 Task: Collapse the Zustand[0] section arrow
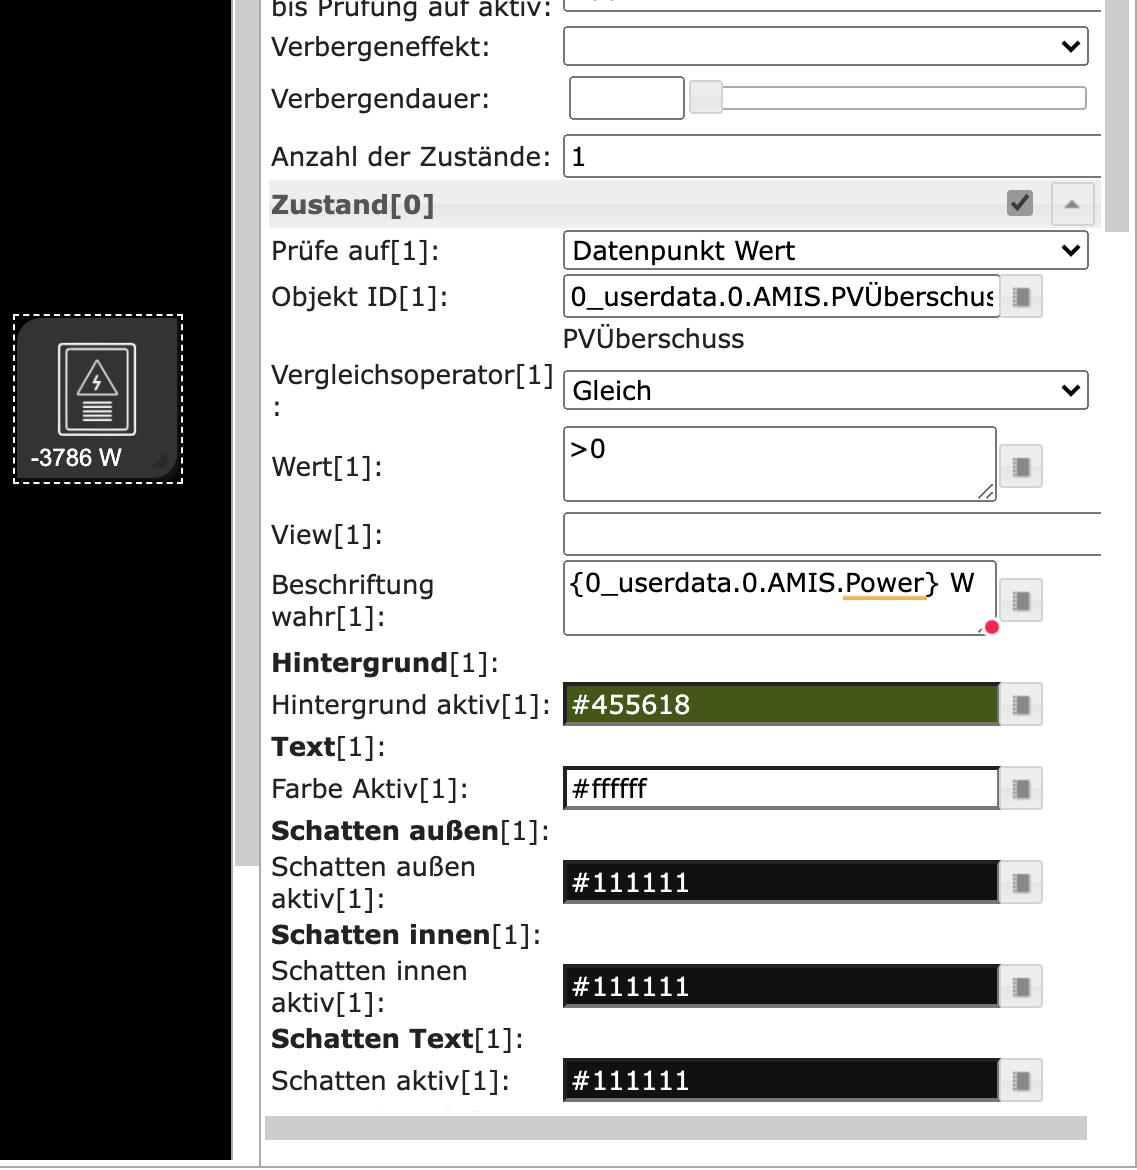point(1072,204)
